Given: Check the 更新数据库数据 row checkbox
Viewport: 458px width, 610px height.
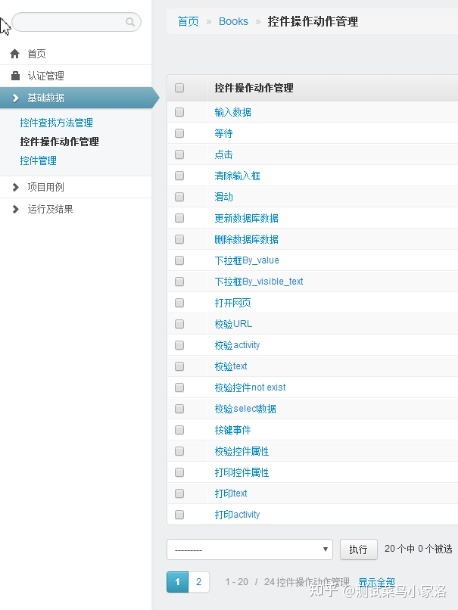Looking at the screenshot, I should (x=179, y=218).
